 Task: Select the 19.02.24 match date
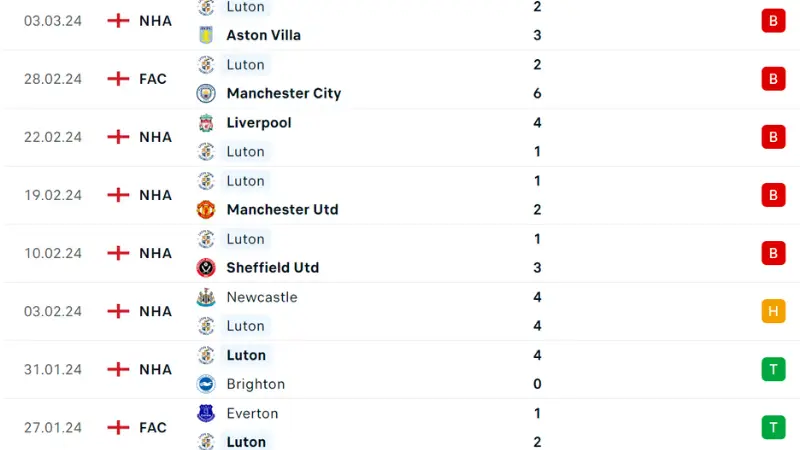(53, 195)
